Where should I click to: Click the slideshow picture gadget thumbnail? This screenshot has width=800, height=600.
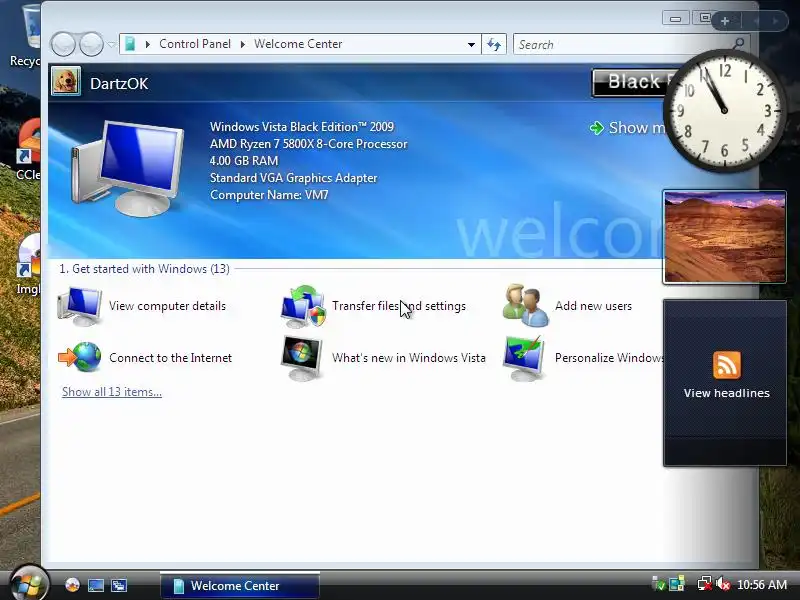click(x=724, y=237)
